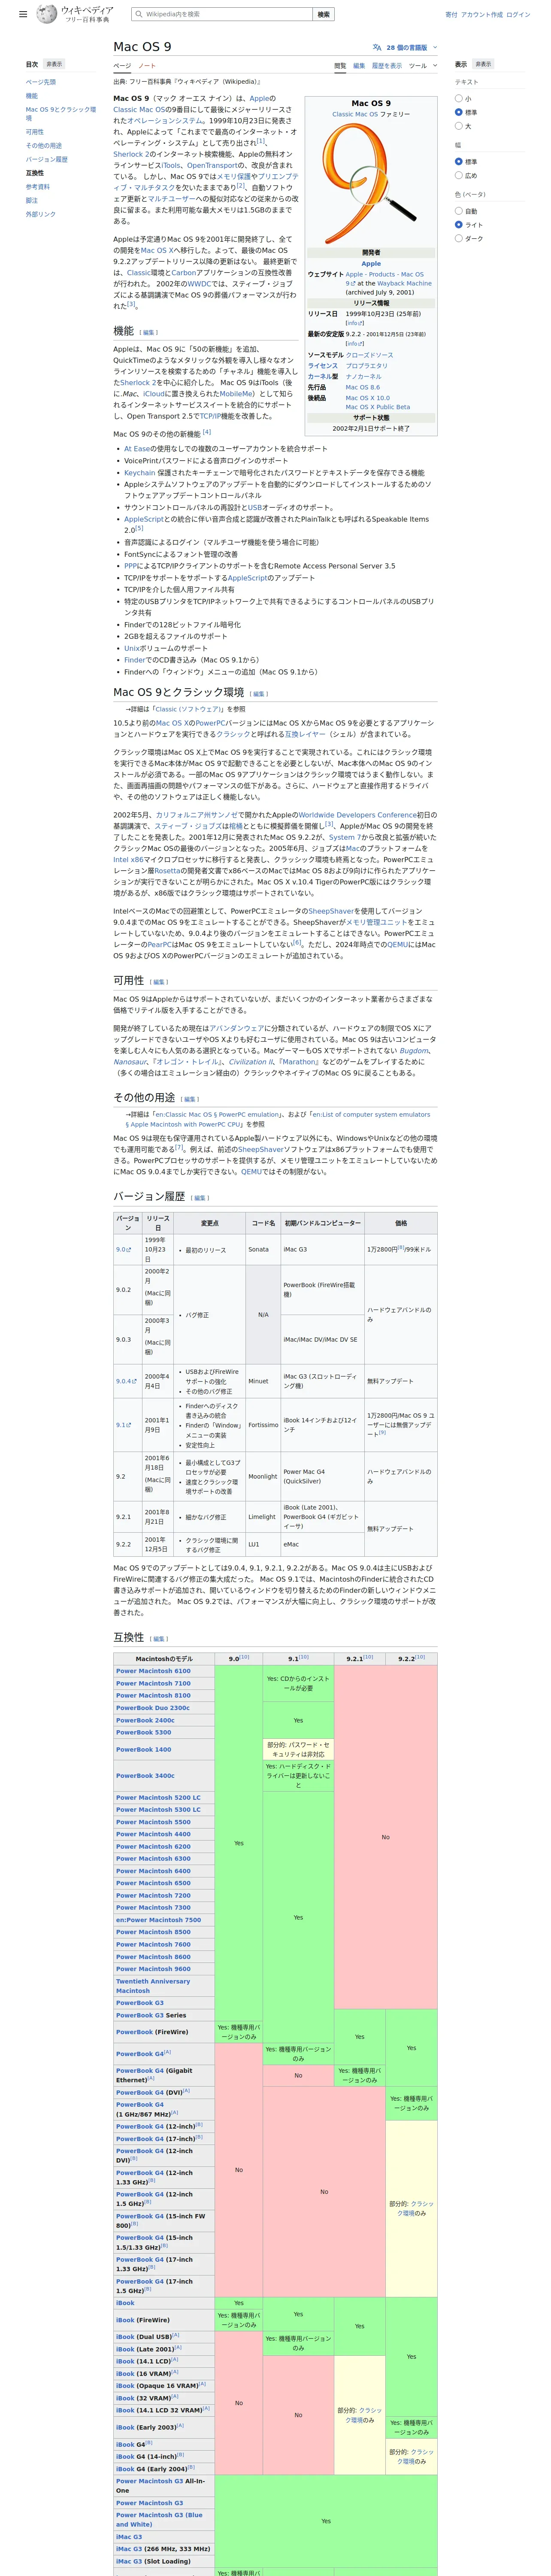Edit the バージョン履歴 section

pos(200,1198)
